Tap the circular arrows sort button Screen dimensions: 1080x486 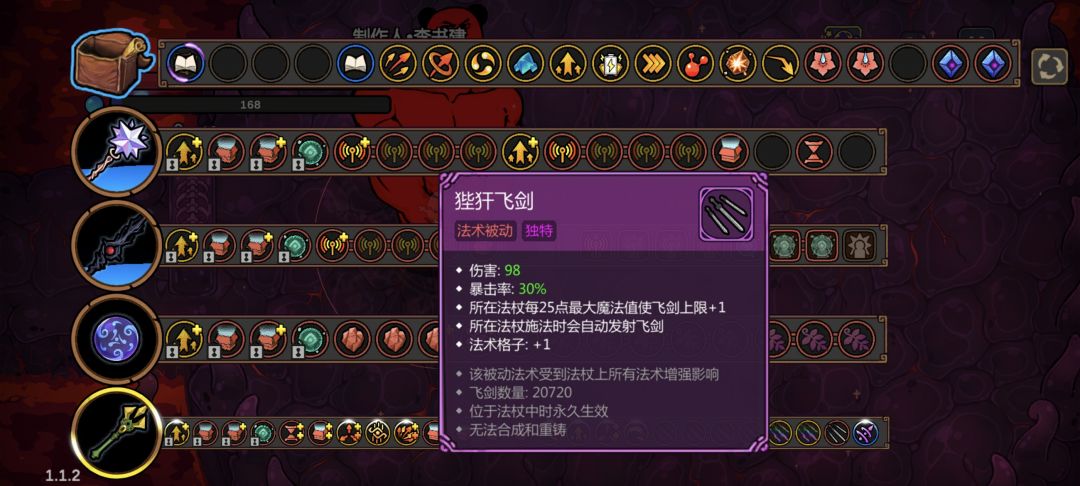coord(1049,65)
